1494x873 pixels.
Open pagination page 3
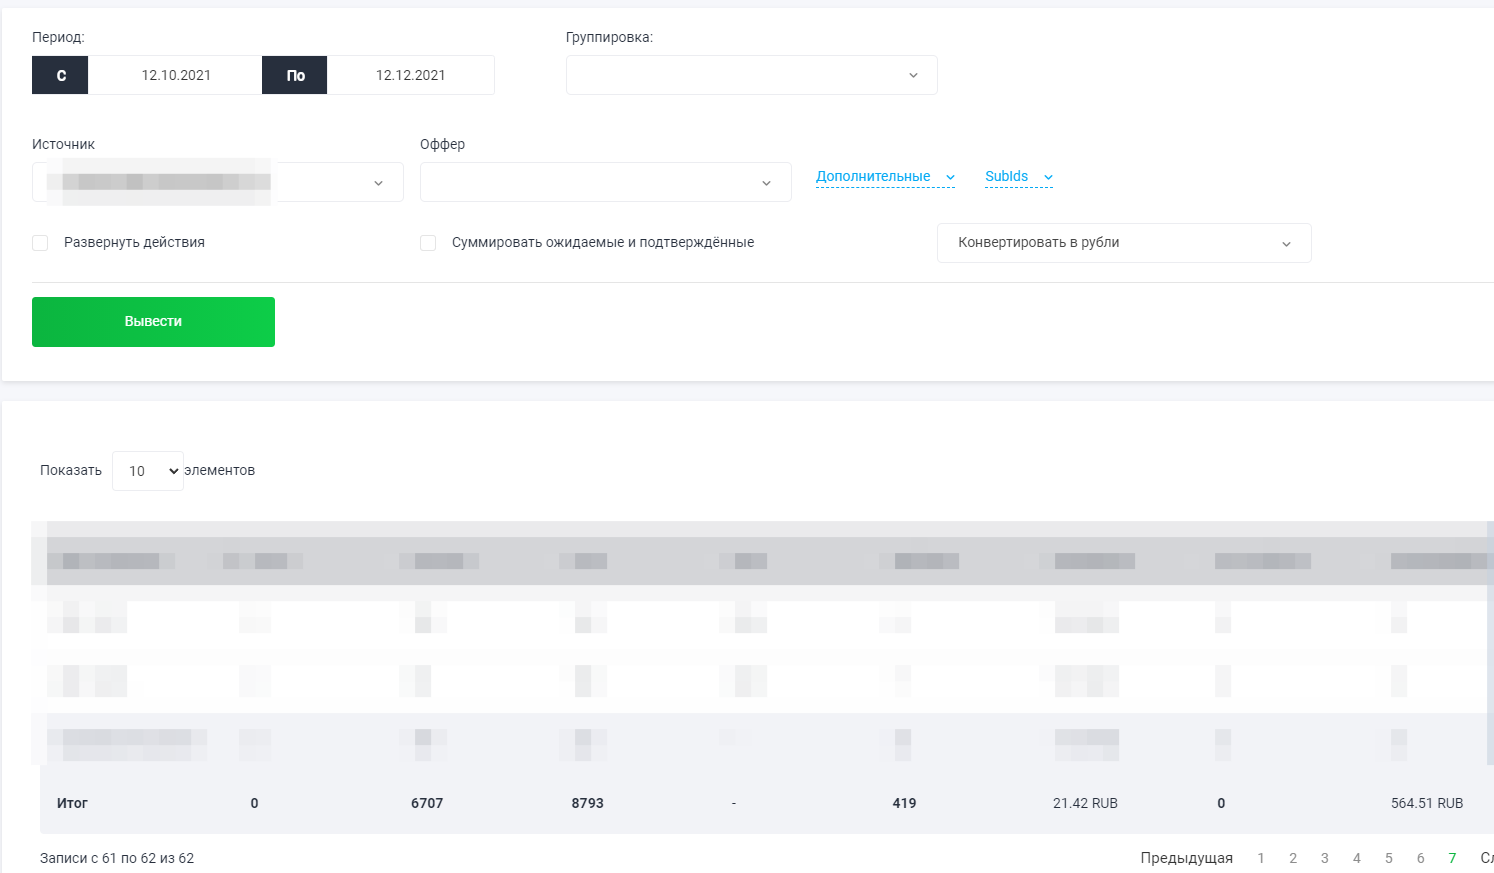pyautogui.click(x=1325, y=858)
